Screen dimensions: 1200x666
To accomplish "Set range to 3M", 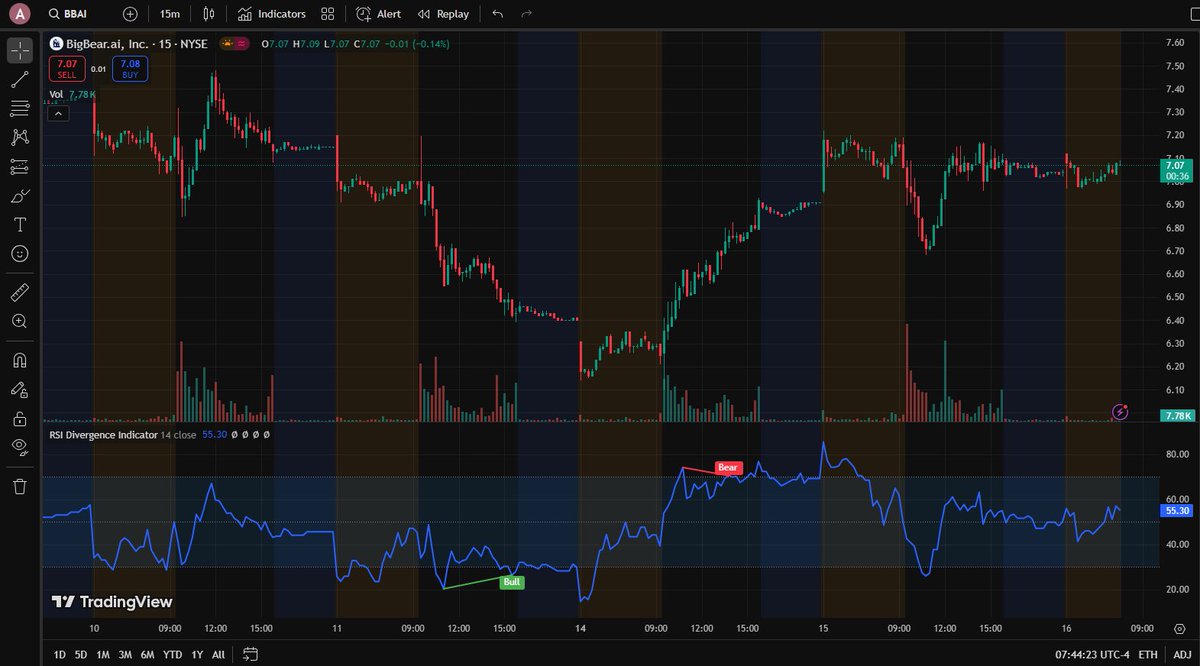I will click(x=125, y=654).
